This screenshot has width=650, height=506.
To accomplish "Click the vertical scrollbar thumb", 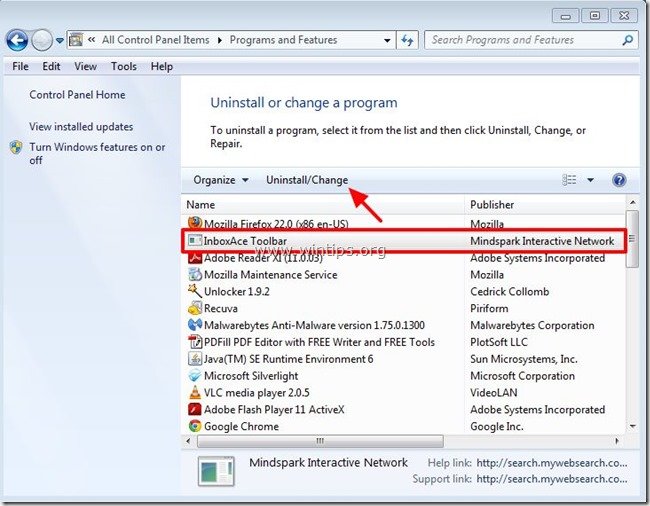I will (x=632, y=239).
